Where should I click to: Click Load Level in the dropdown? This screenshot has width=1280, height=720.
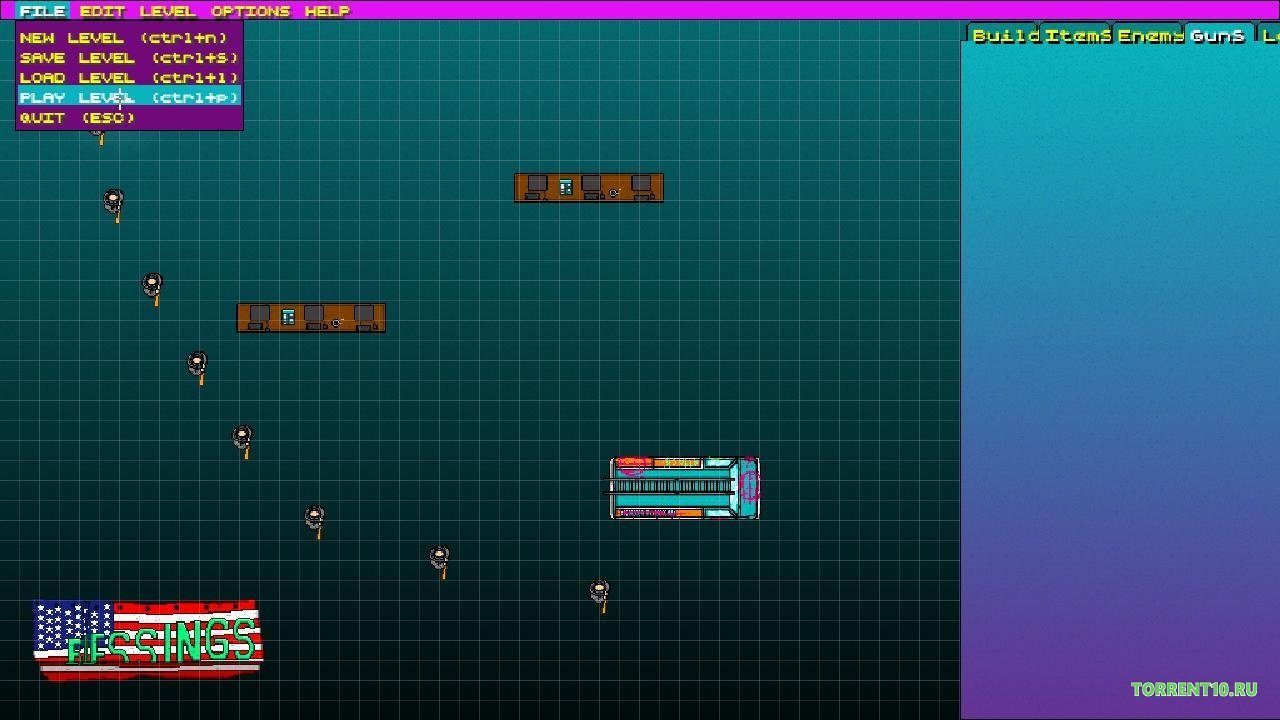pos(129,77)
